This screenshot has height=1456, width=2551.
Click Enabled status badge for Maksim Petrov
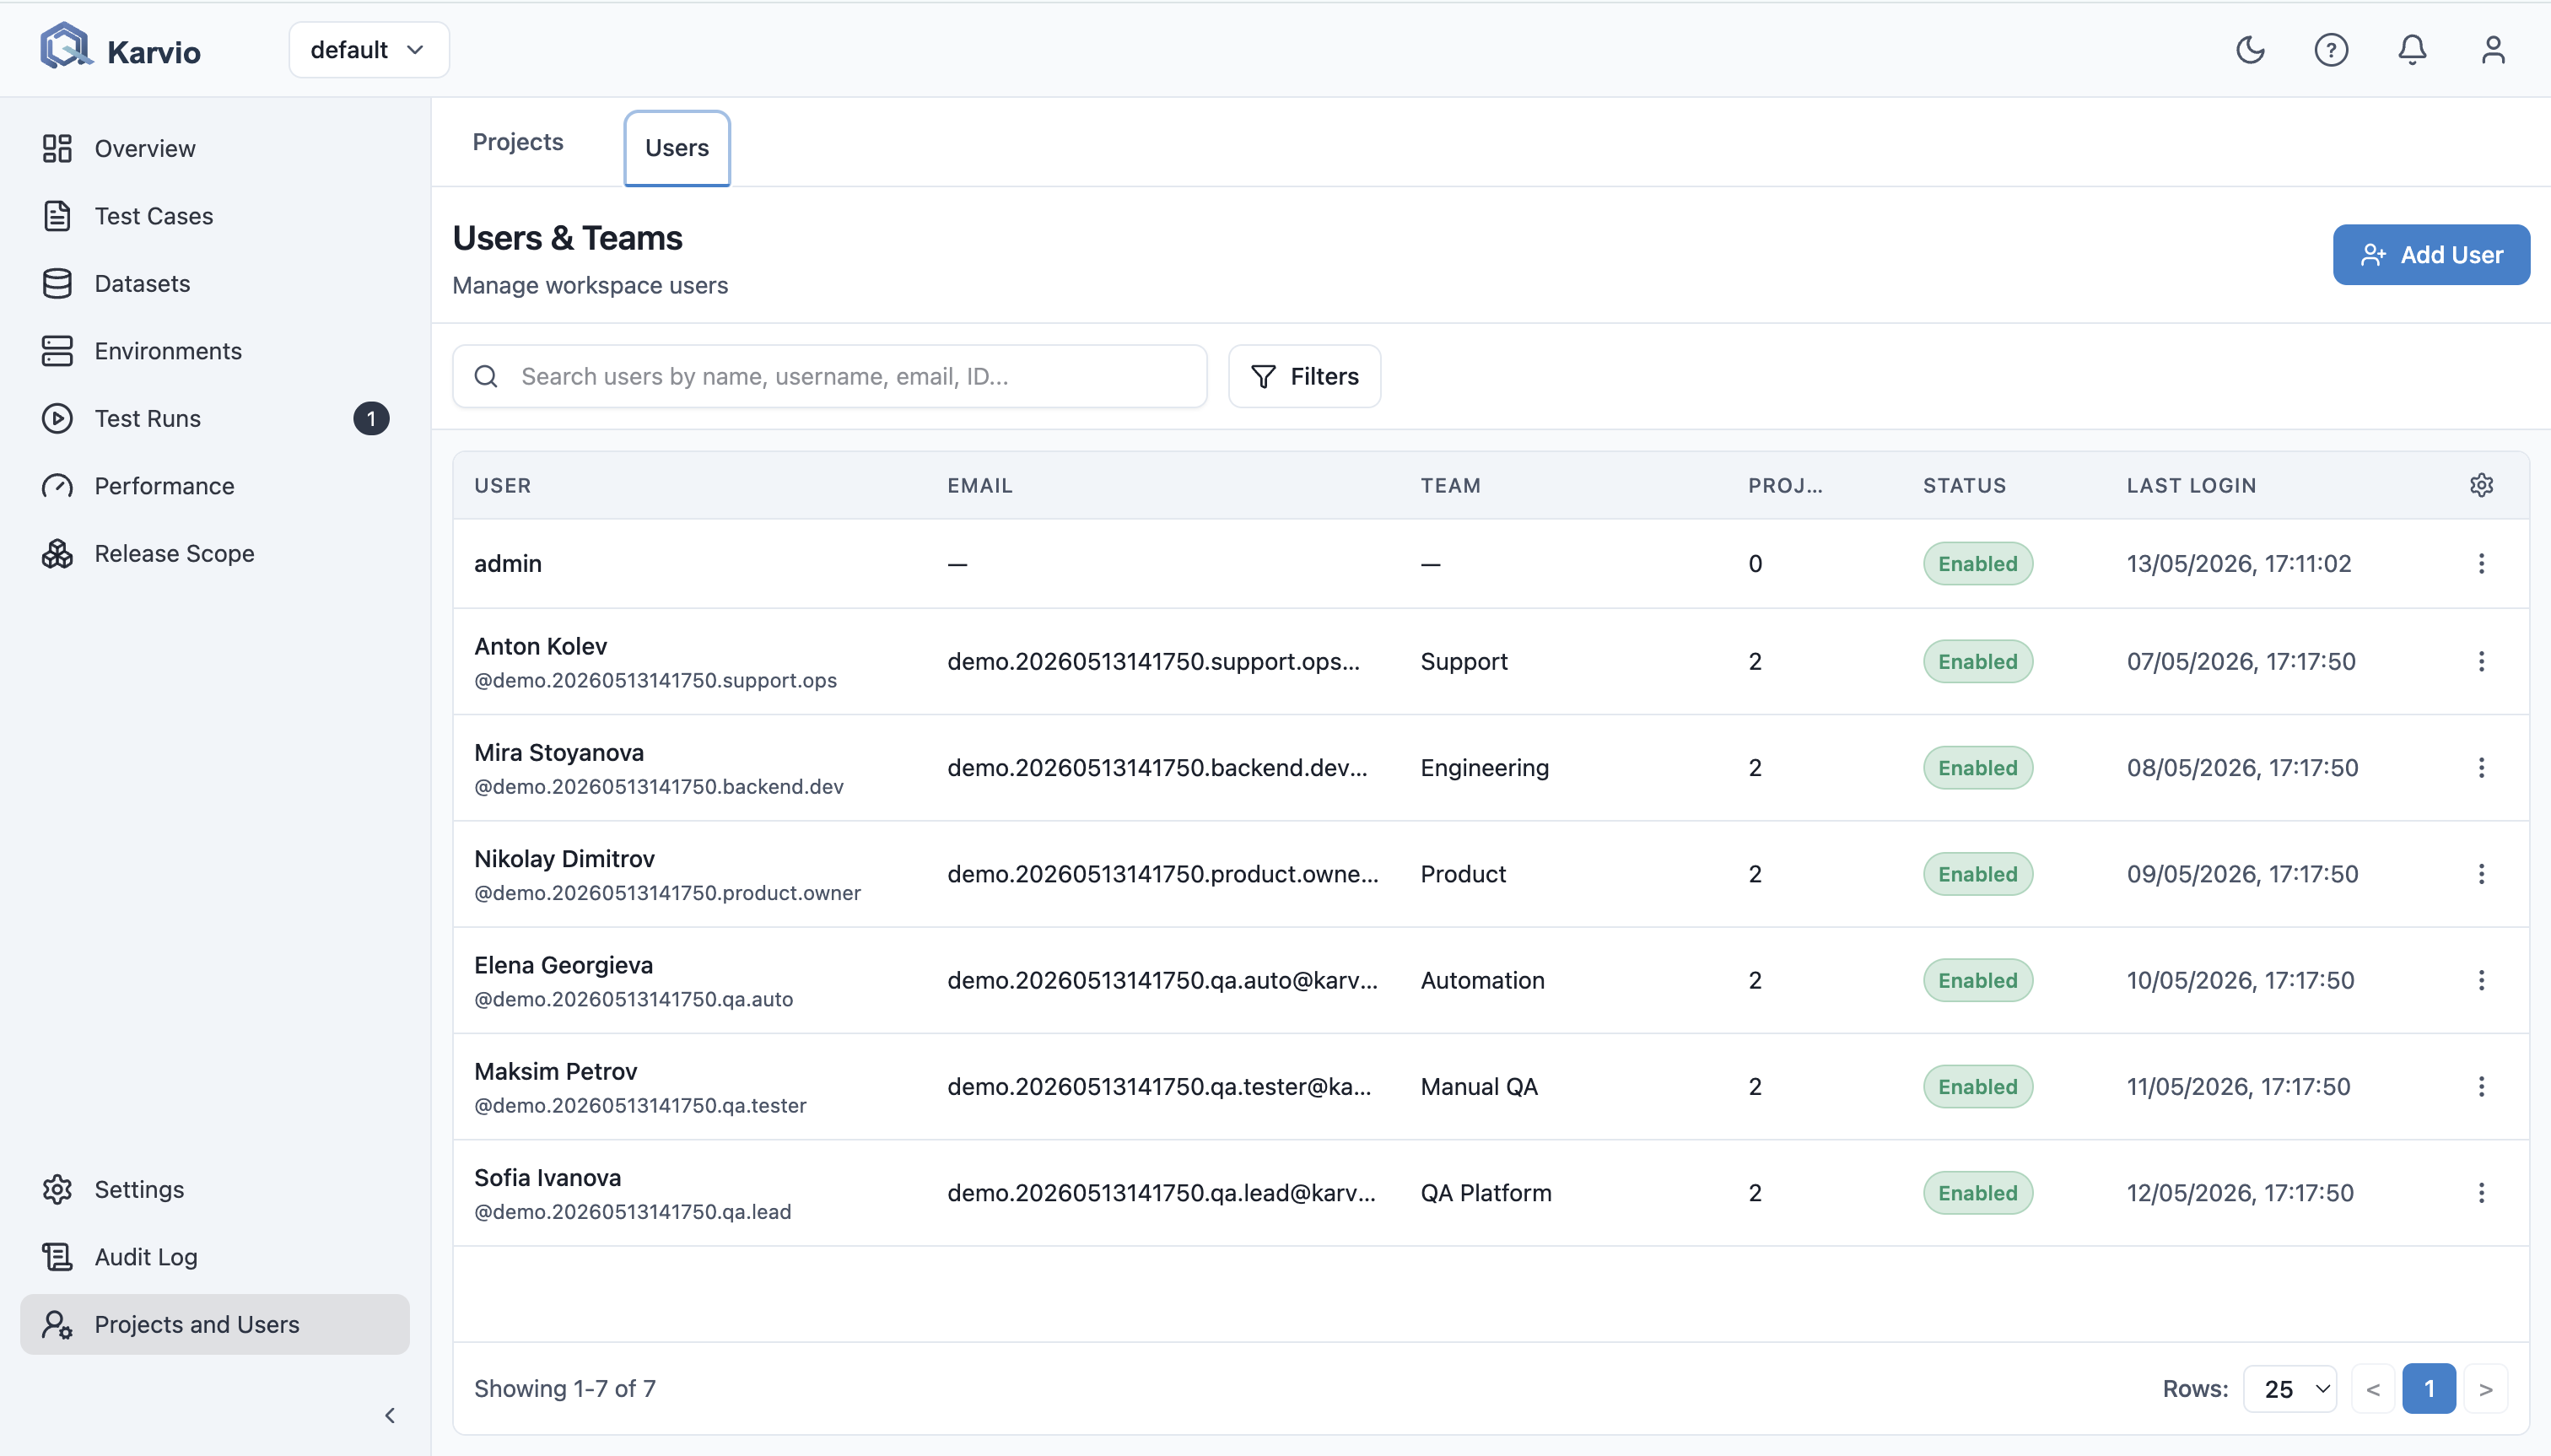click(1978, 1087)
